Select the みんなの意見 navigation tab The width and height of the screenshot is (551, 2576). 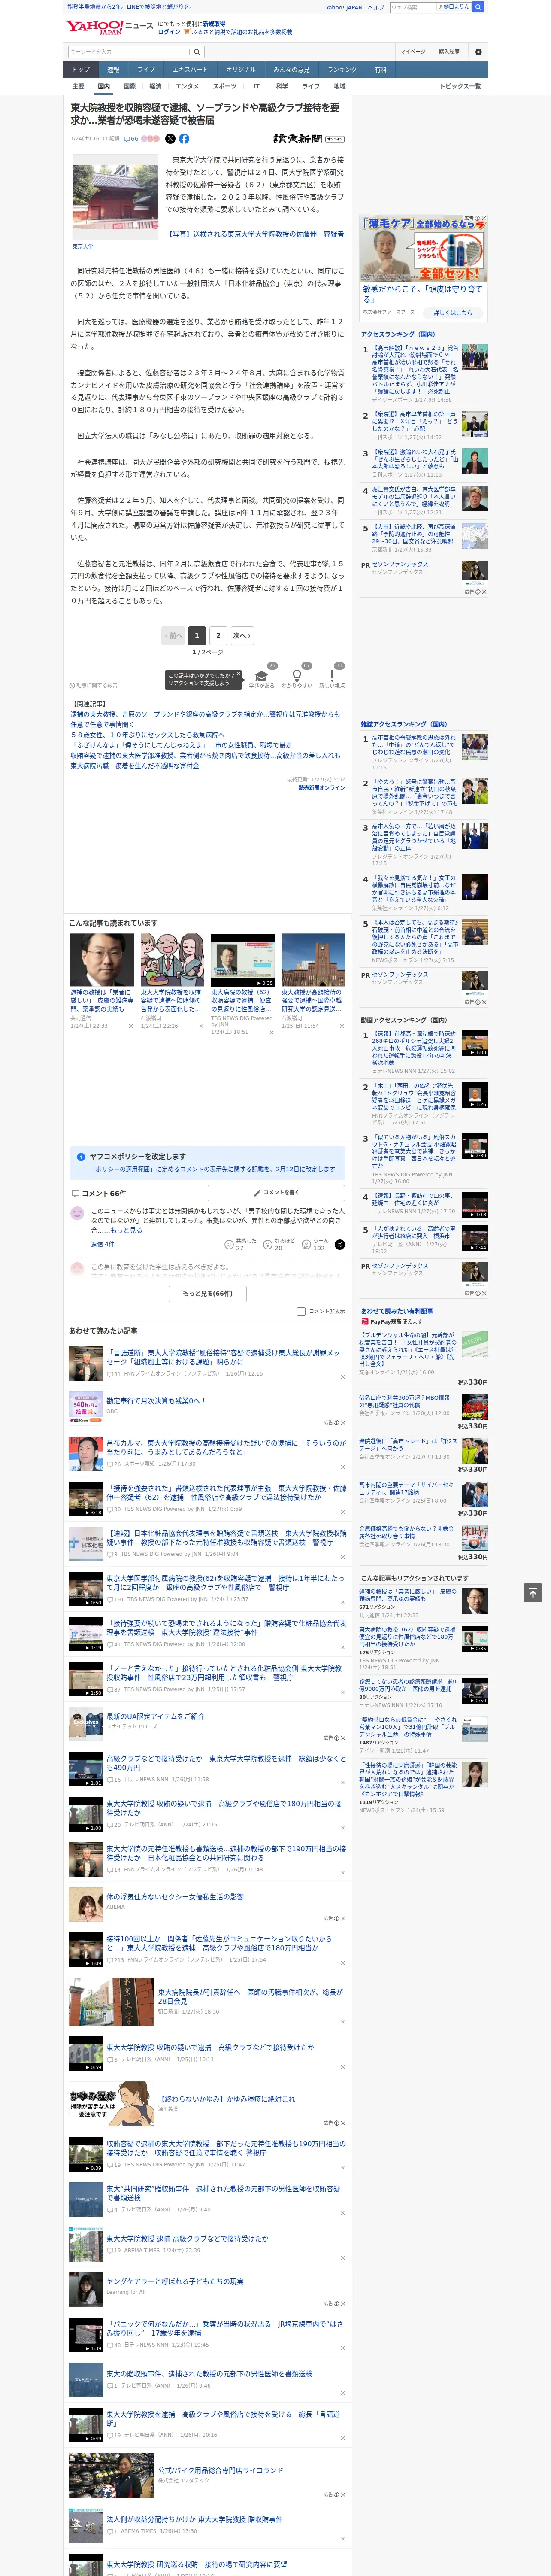[x=291, y=70]
